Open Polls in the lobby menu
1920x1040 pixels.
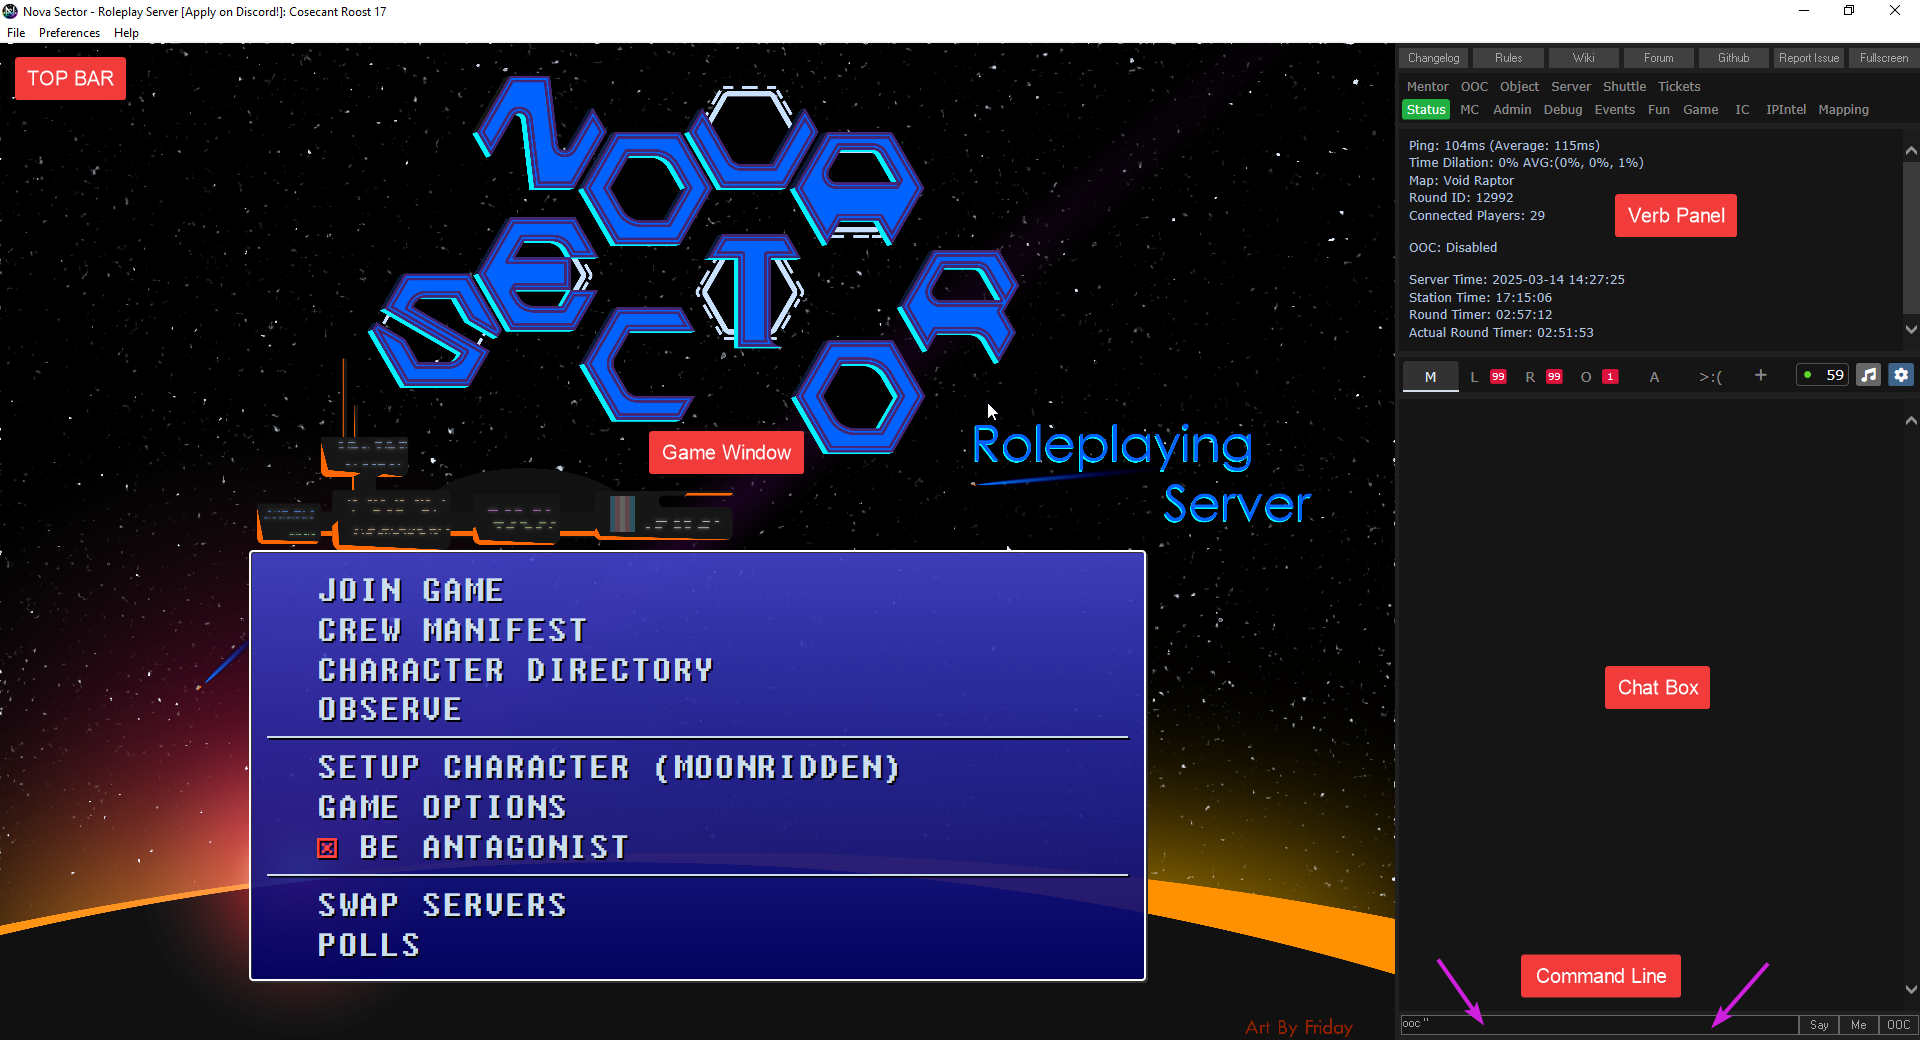coord(368,946)
